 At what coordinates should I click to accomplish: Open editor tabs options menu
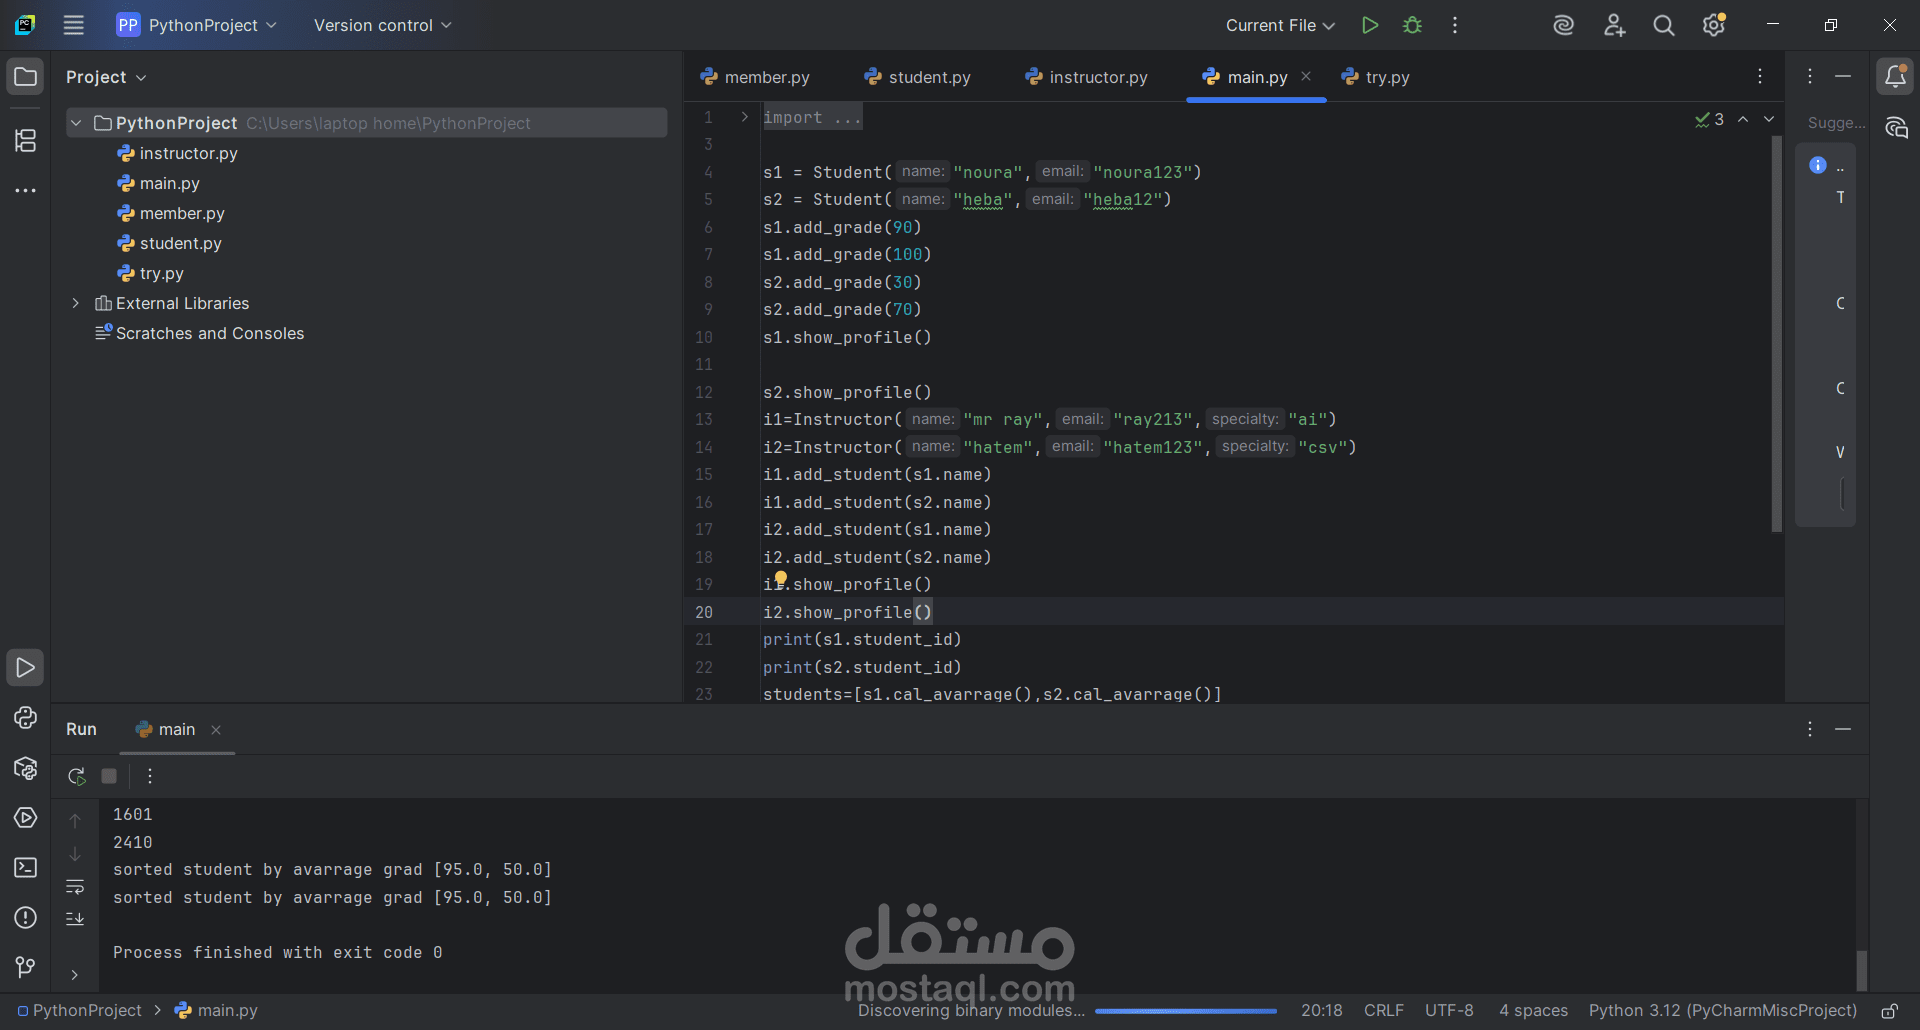(x=1760, y=77)
